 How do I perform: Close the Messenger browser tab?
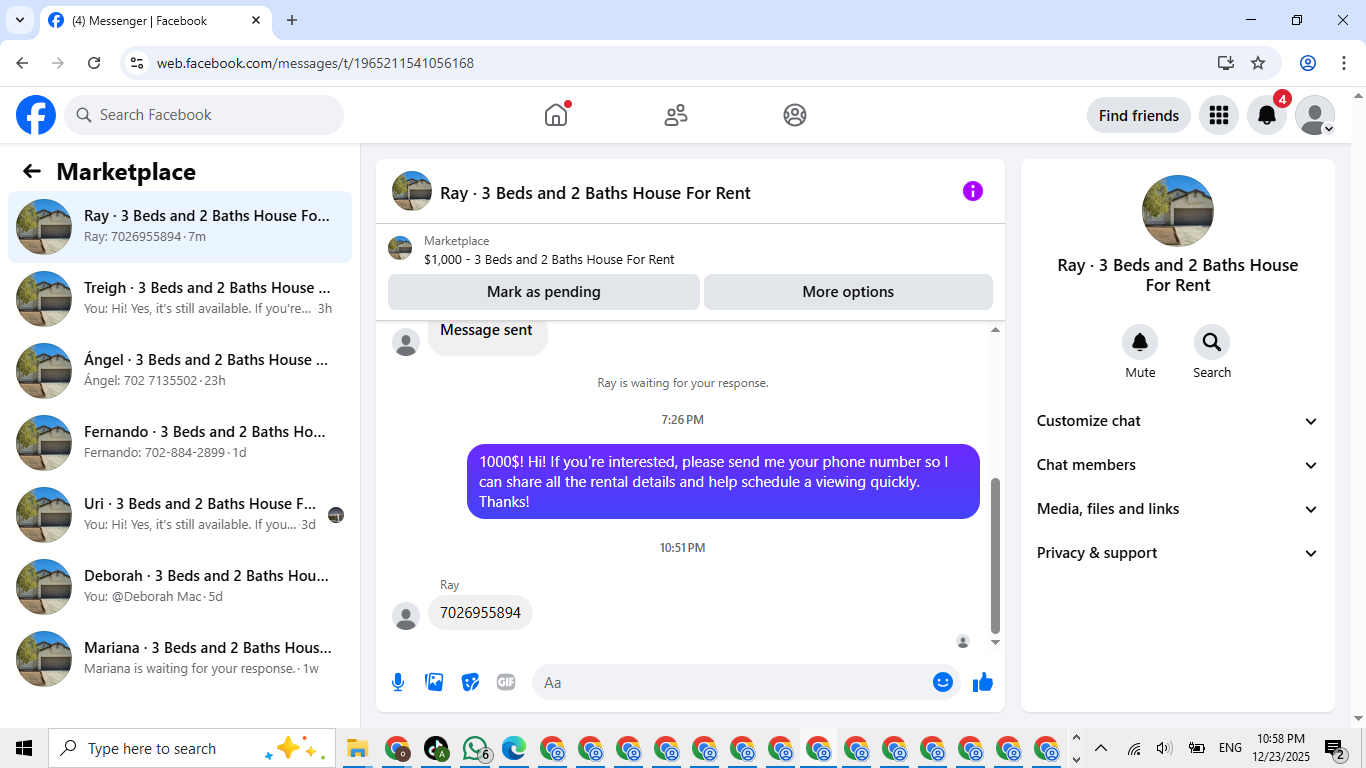point(256,20)
